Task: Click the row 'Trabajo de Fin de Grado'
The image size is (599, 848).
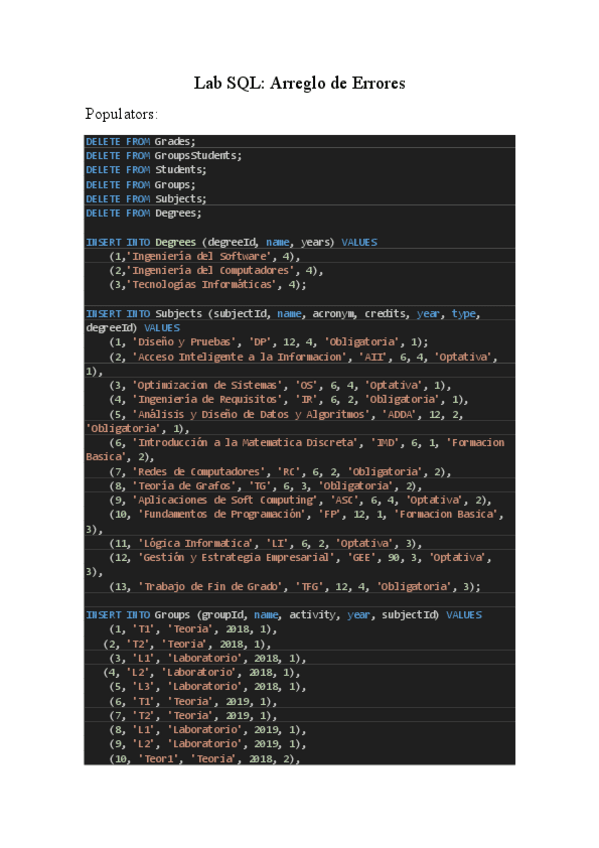Action: point(295,587)
